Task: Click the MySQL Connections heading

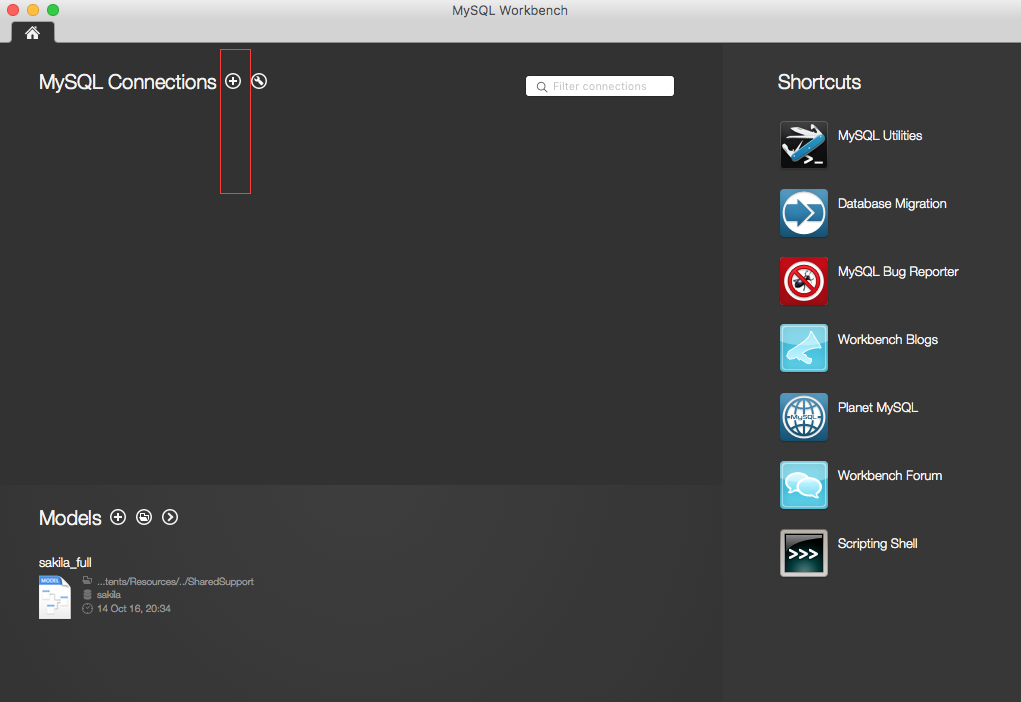Action: click(x=128, y=82)
